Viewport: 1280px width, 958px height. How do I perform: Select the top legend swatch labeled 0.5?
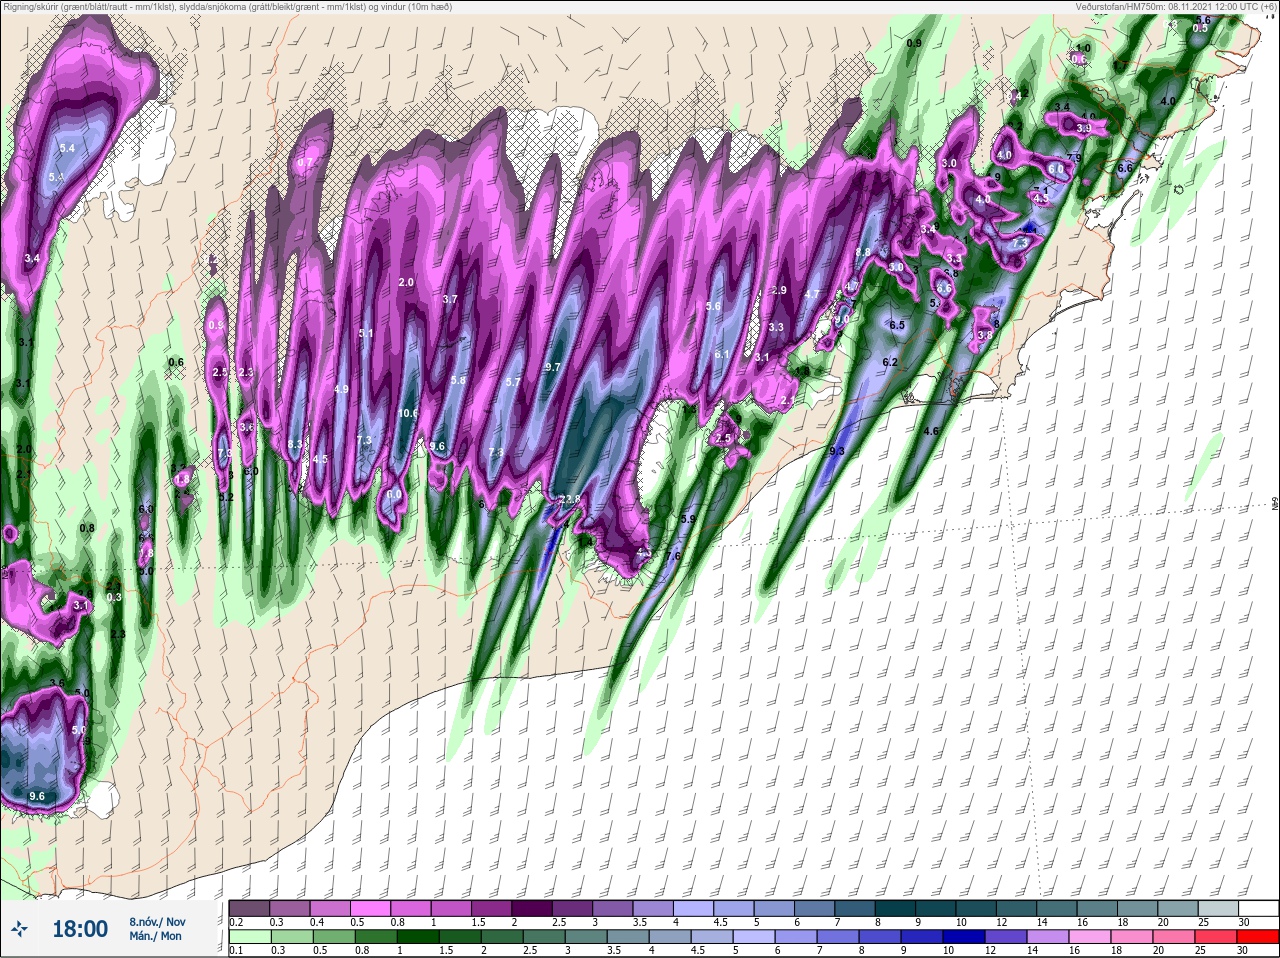(x=371, y=908)
